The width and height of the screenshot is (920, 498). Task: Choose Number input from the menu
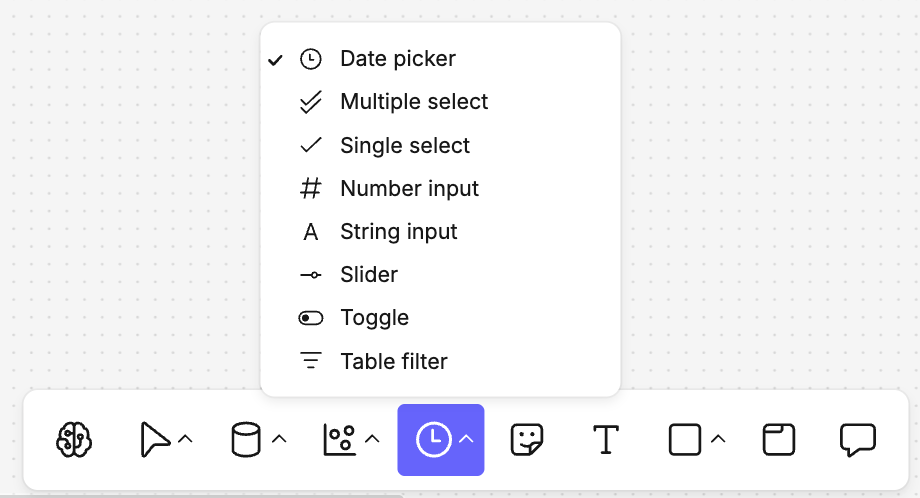409,188
